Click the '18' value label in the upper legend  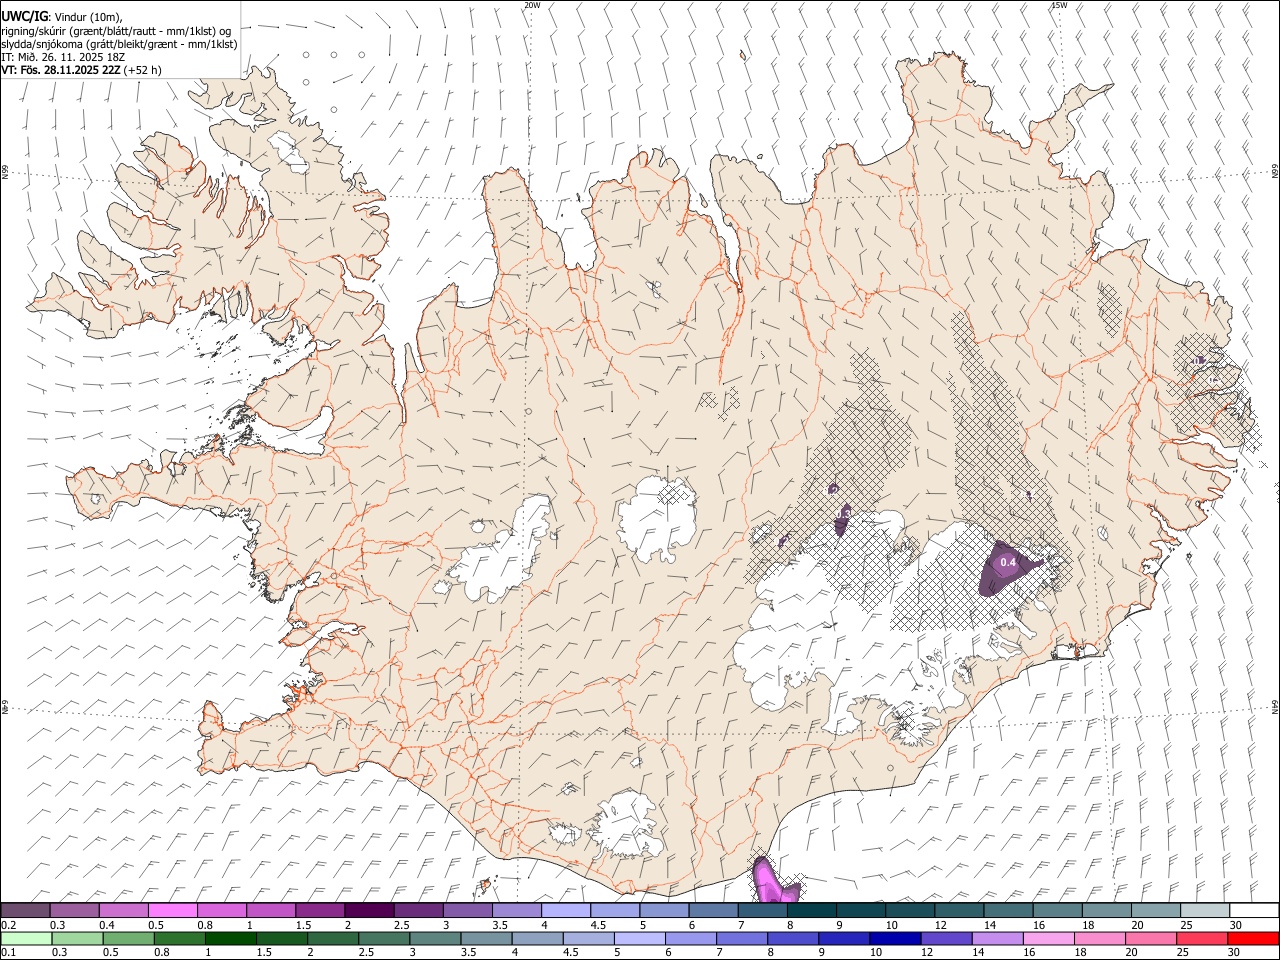1087,925
